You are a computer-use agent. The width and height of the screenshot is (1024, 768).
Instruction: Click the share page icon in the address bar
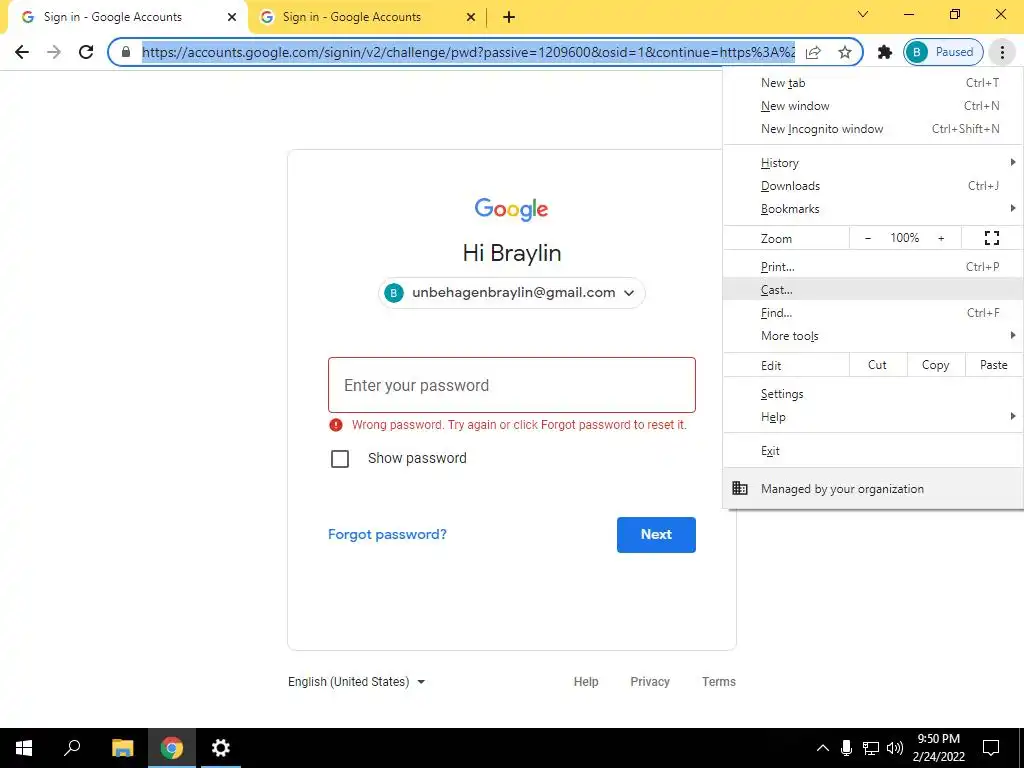[813, 52]
